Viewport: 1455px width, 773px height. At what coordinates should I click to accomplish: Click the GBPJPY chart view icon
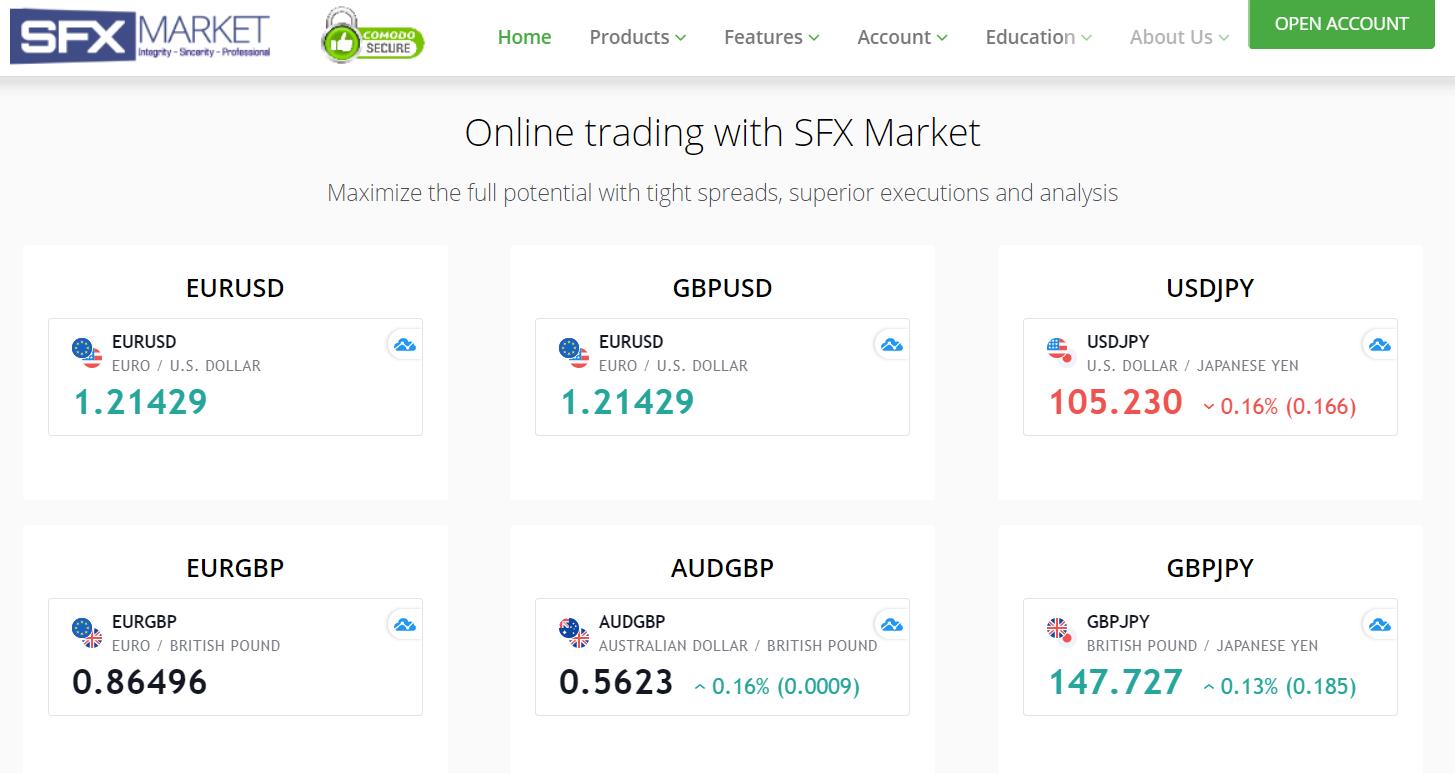(x=1379, y=624)
